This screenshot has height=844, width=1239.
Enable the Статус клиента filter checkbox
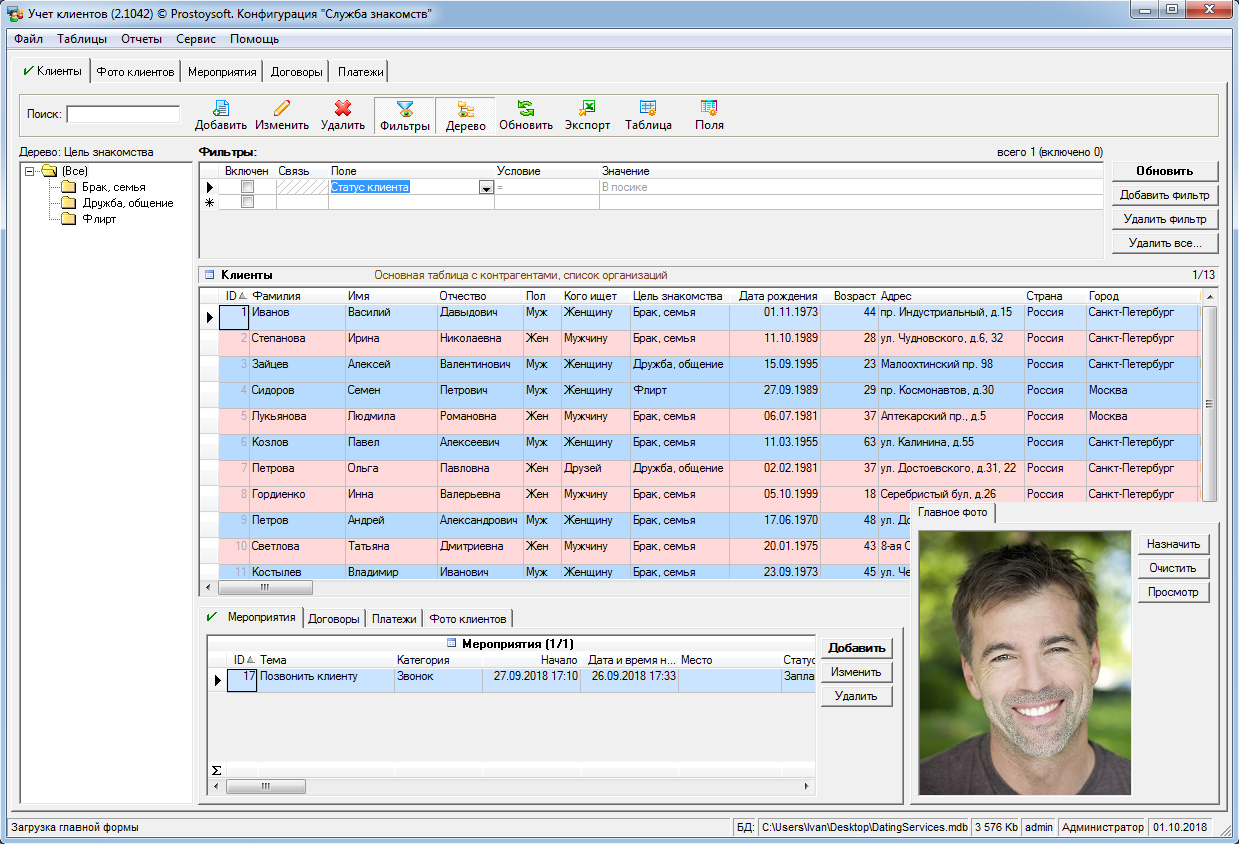(x=247, y=187)
